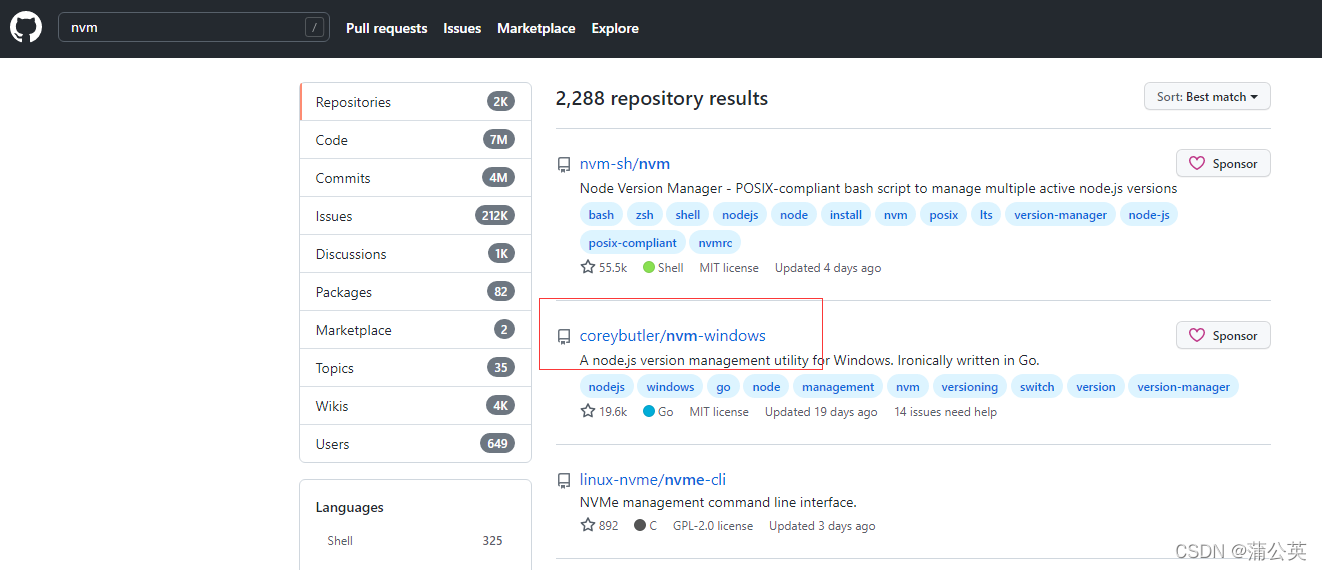Click the versioning topic tag
Screen dimensions: 1322x570
(x=970, y=387)
